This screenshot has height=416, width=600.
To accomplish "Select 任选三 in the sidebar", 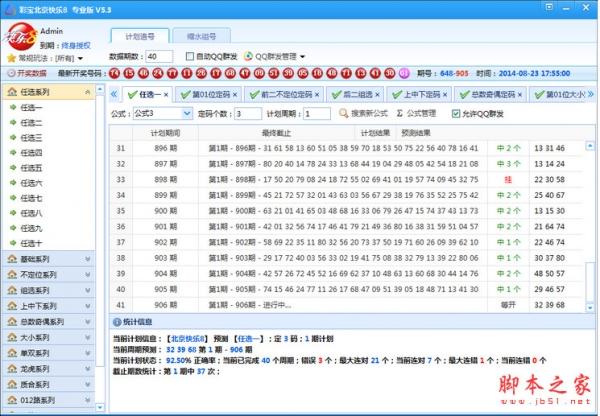I will [x=31, y=138].
